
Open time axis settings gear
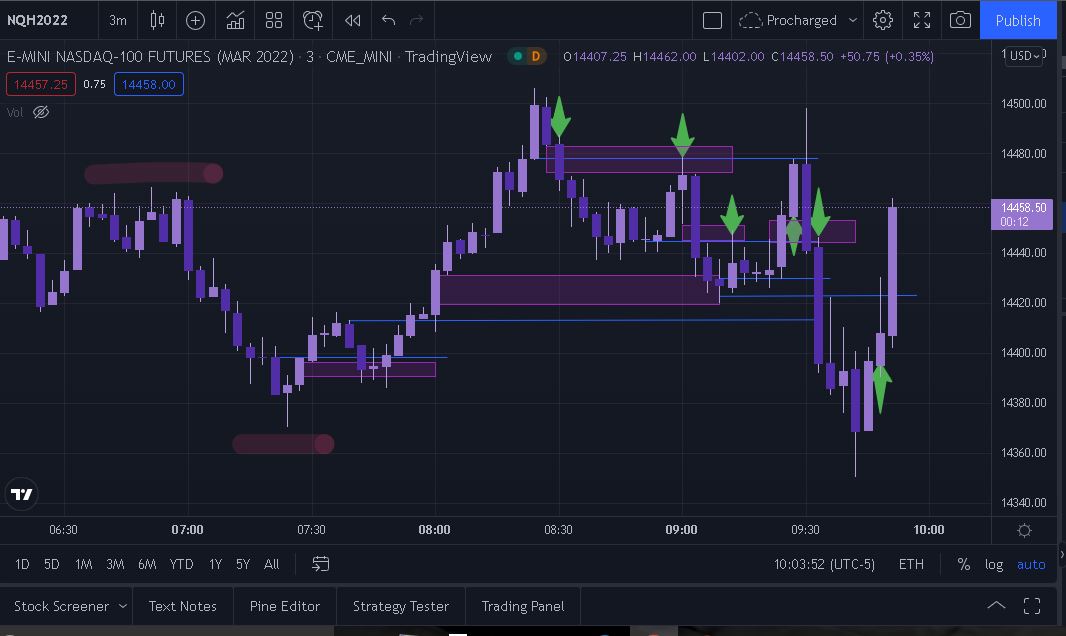[x=1025, y=530]
